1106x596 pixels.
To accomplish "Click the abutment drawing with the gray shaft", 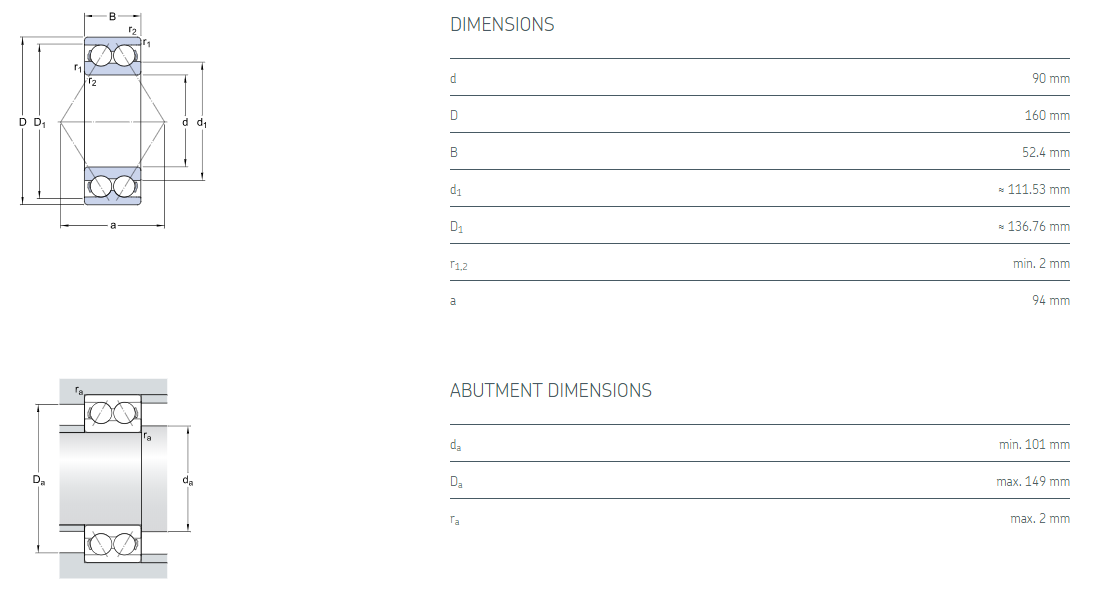I will [x=112, y=479].
